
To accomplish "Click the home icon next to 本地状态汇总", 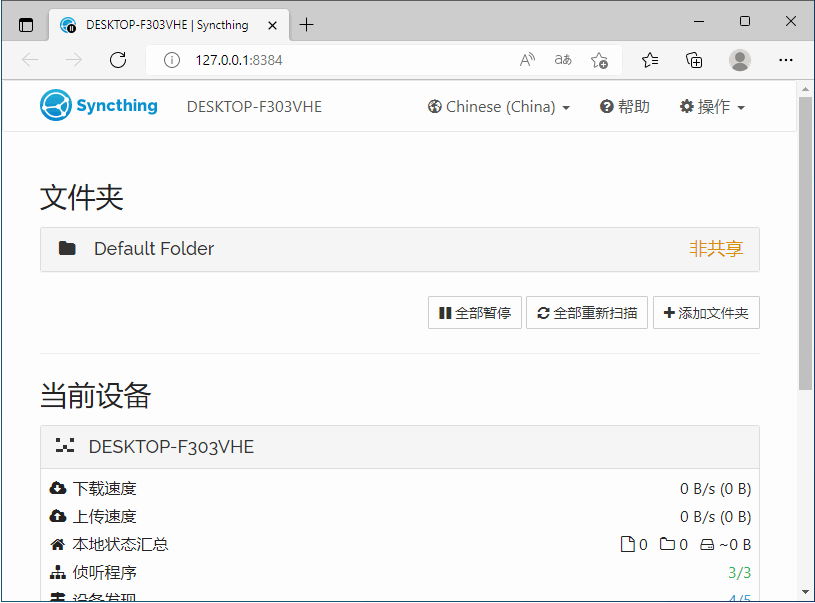I will (57, 544).
